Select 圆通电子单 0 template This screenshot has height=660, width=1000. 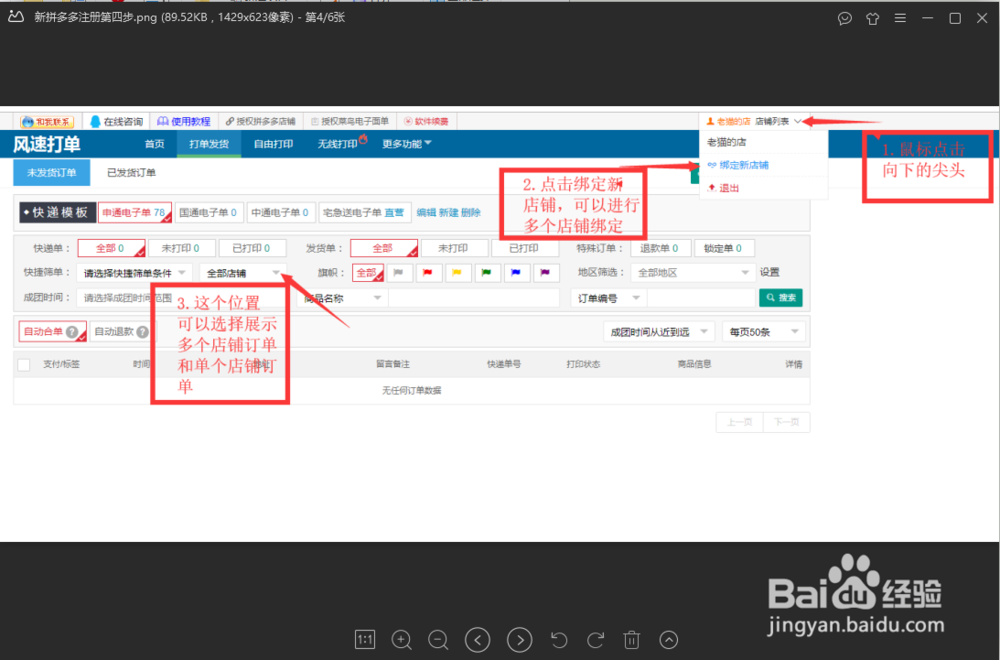pos(208,212)
